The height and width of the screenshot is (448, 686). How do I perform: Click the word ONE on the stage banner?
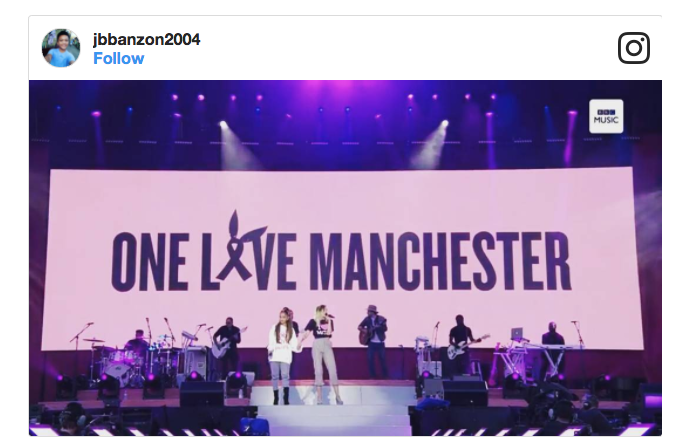tap(150, 262)
